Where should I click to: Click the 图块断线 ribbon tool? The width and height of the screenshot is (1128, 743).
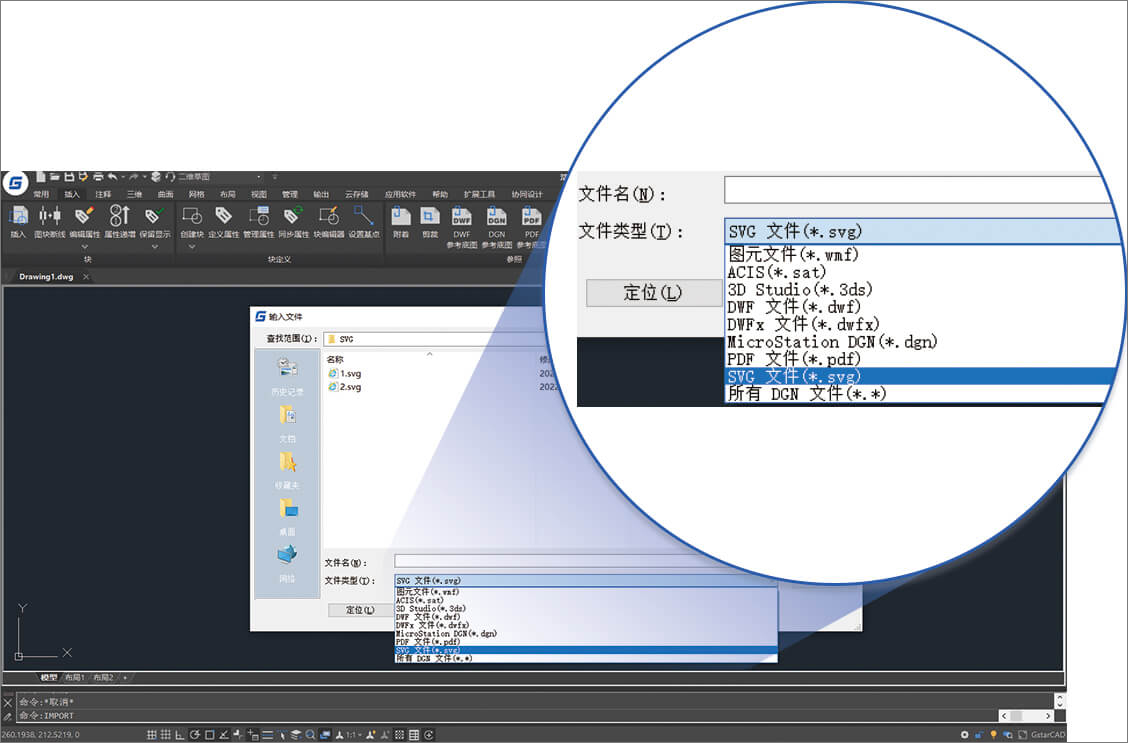[x=50, y=221]
